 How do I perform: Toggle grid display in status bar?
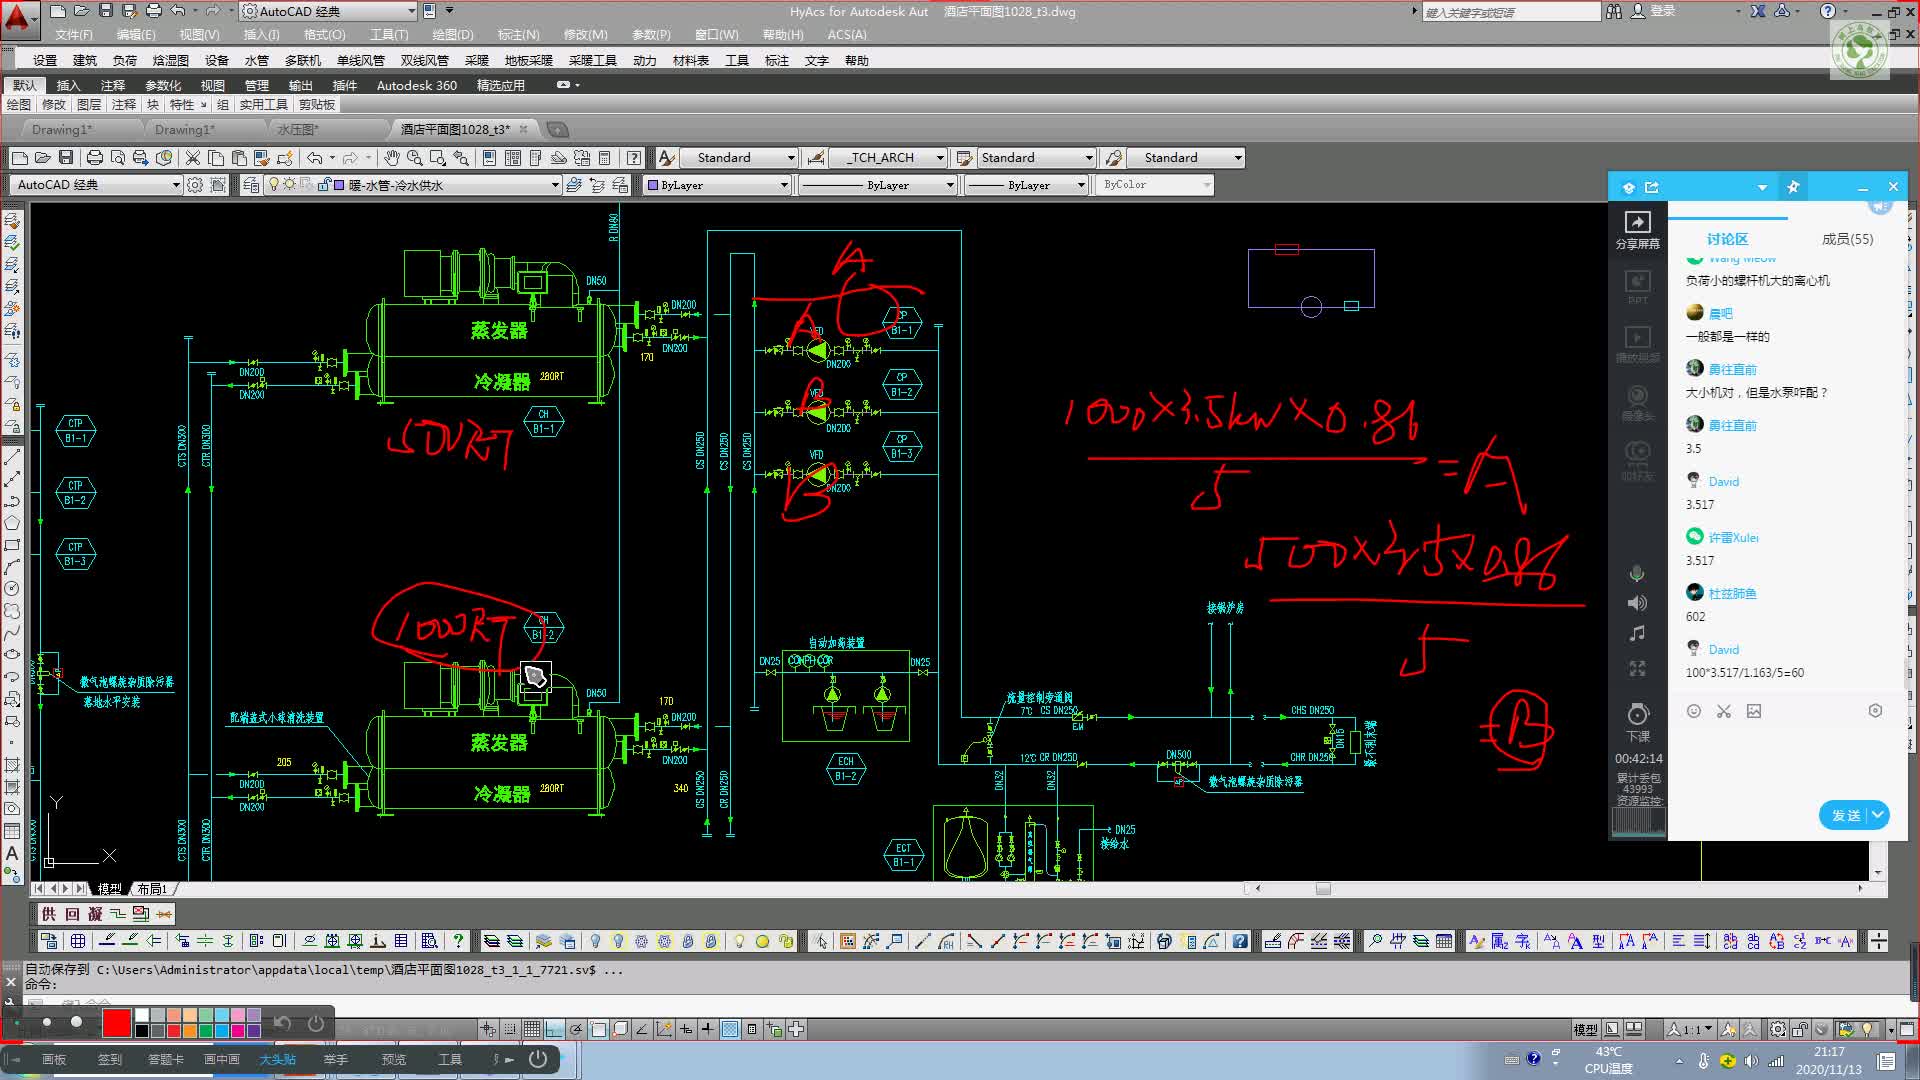tap(532, 1029)
